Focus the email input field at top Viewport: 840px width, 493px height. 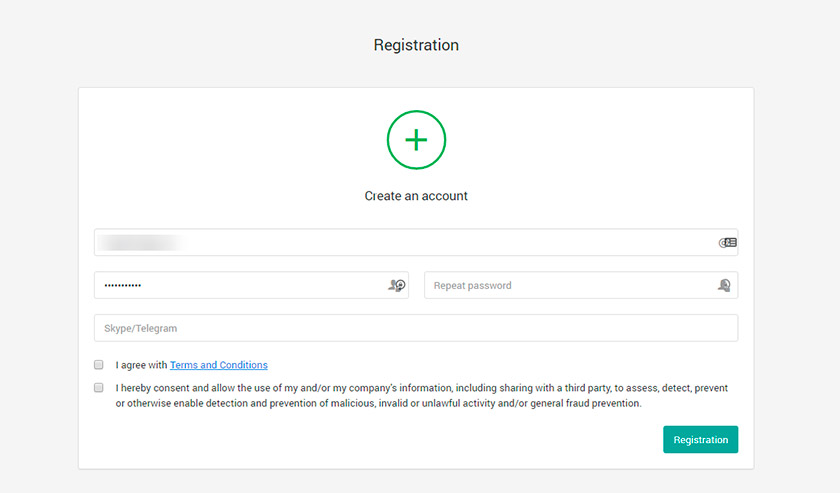(x=416, y=242)
